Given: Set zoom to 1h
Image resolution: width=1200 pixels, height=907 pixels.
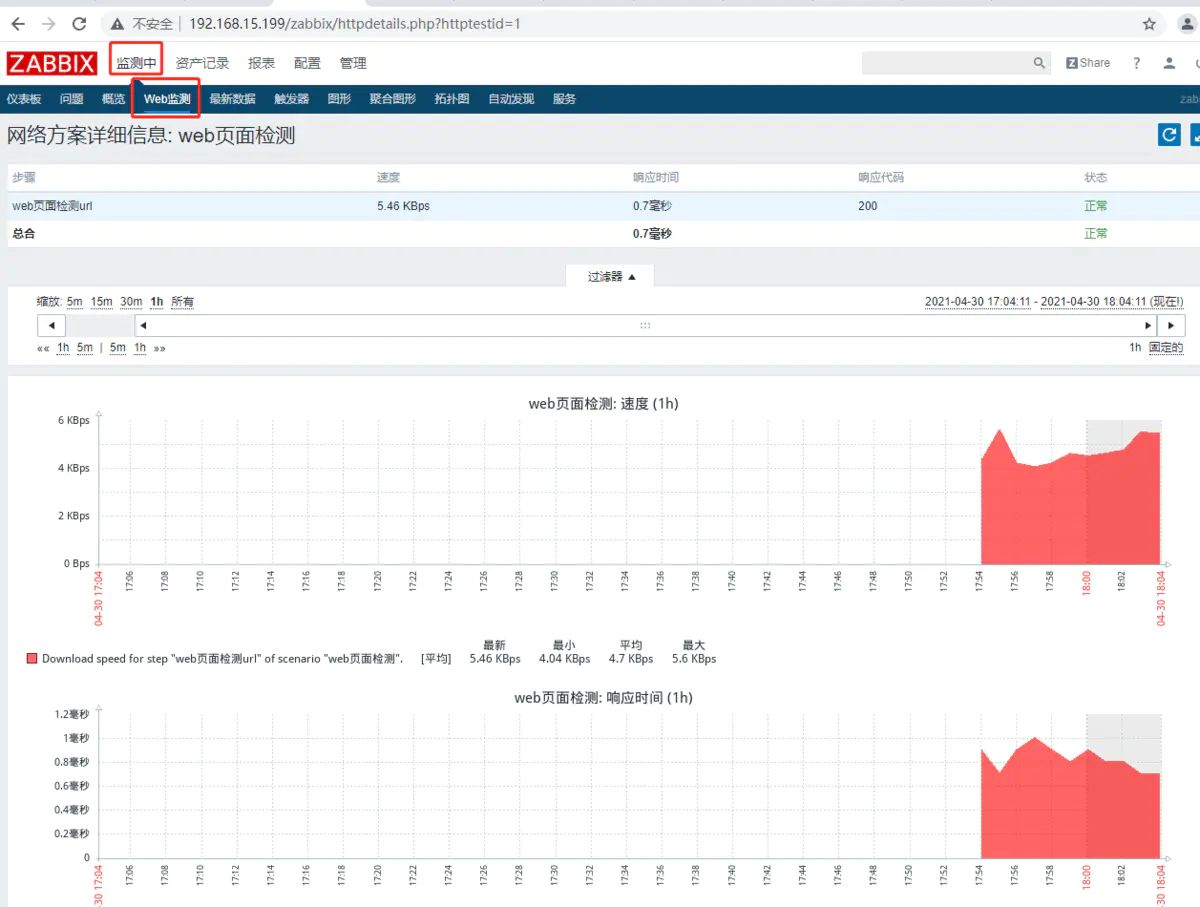Looking at the screenshot, I should click(x=157, y=302).
